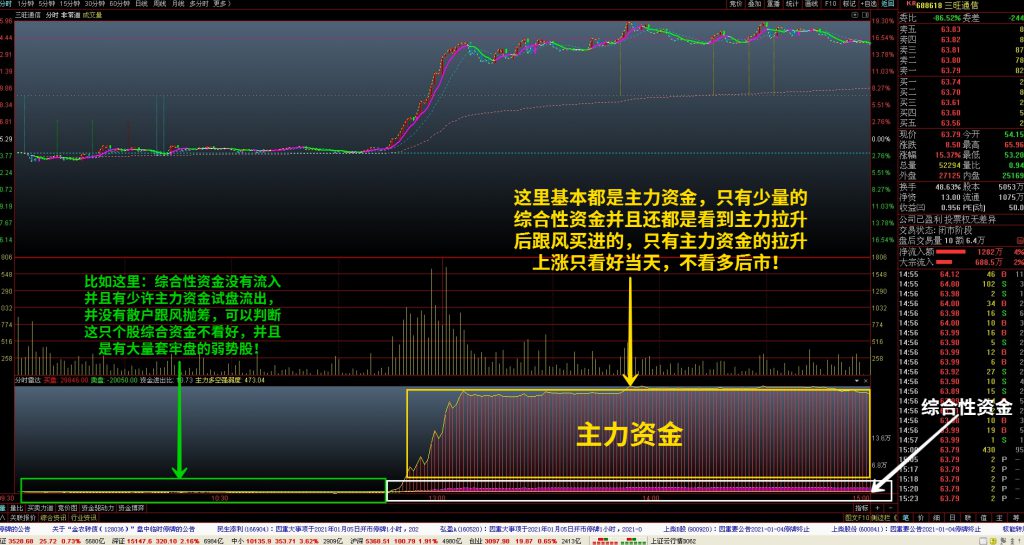This screenshot has width=1024, height=545.
Task: Open the 指标 indicator dropdown
Action: (x=862, y=507)
